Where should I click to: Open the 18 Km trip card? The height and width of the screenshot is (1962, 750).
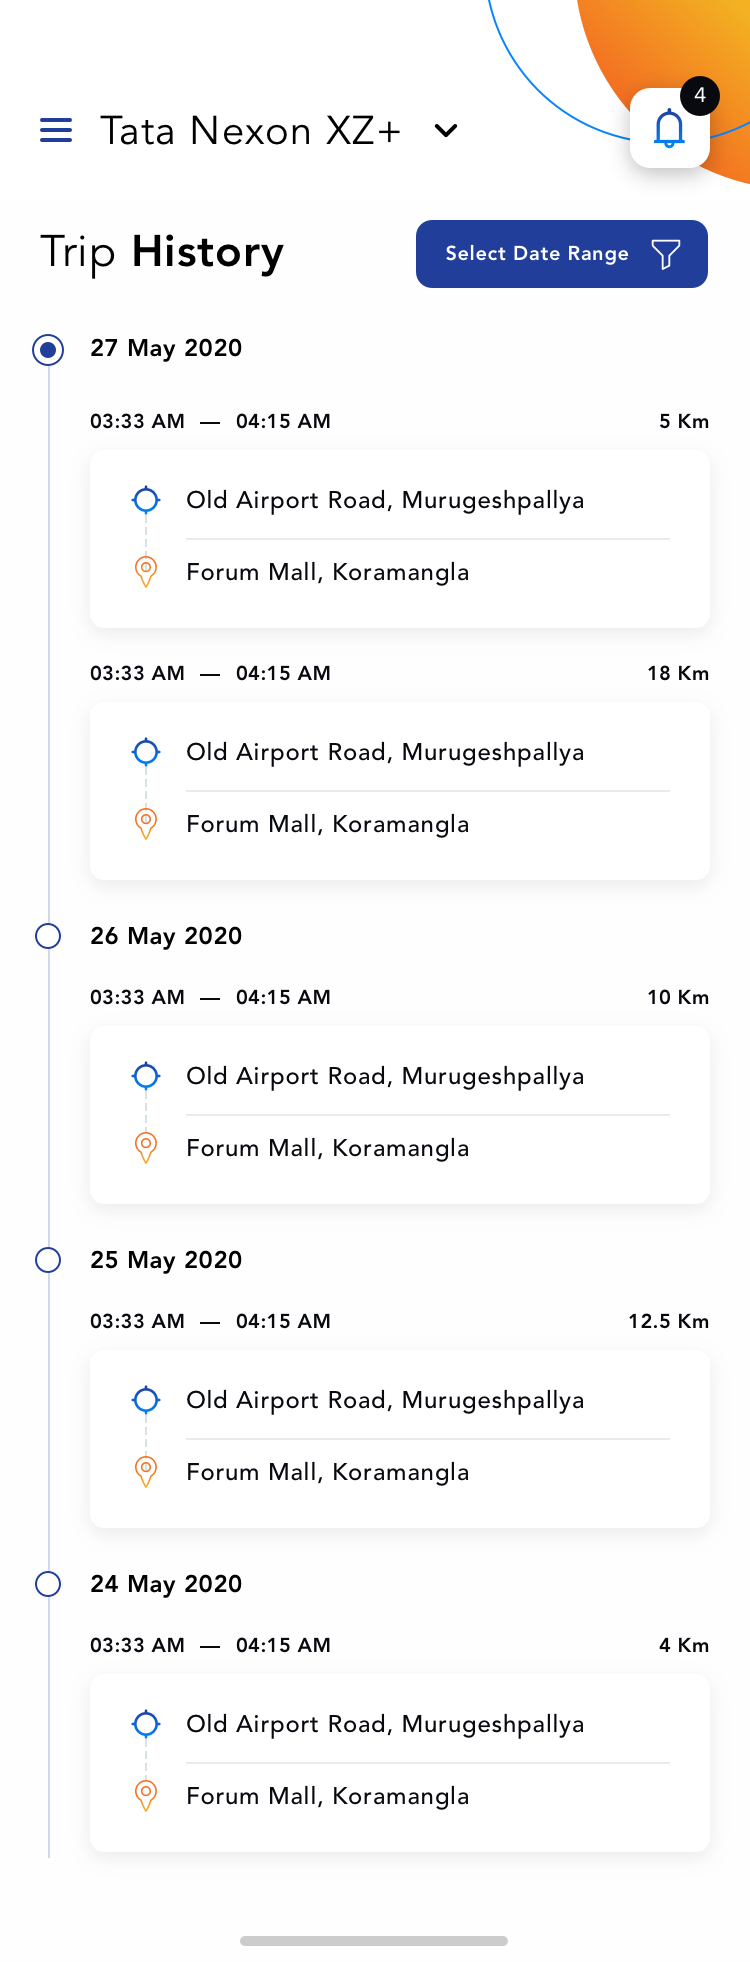(x=400, y=790)
